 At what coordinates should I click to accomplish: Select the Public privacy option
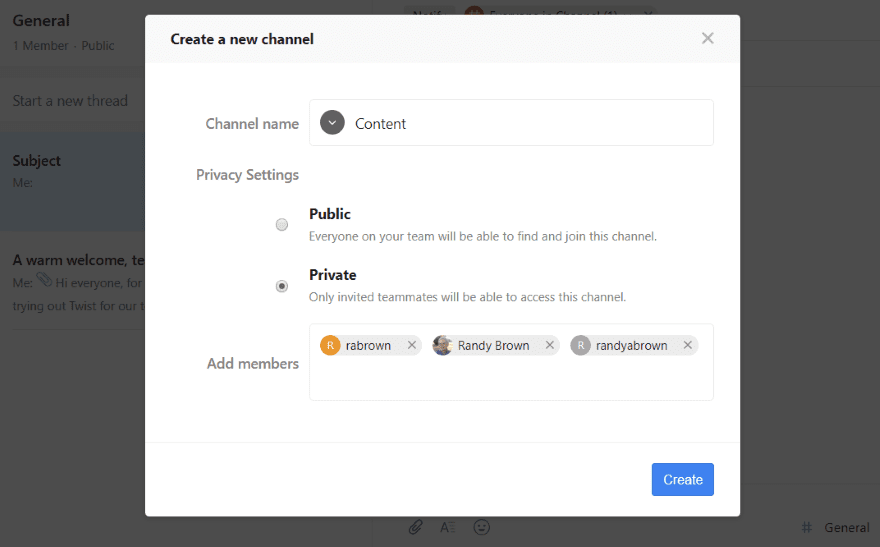click(x=282, y=224)
